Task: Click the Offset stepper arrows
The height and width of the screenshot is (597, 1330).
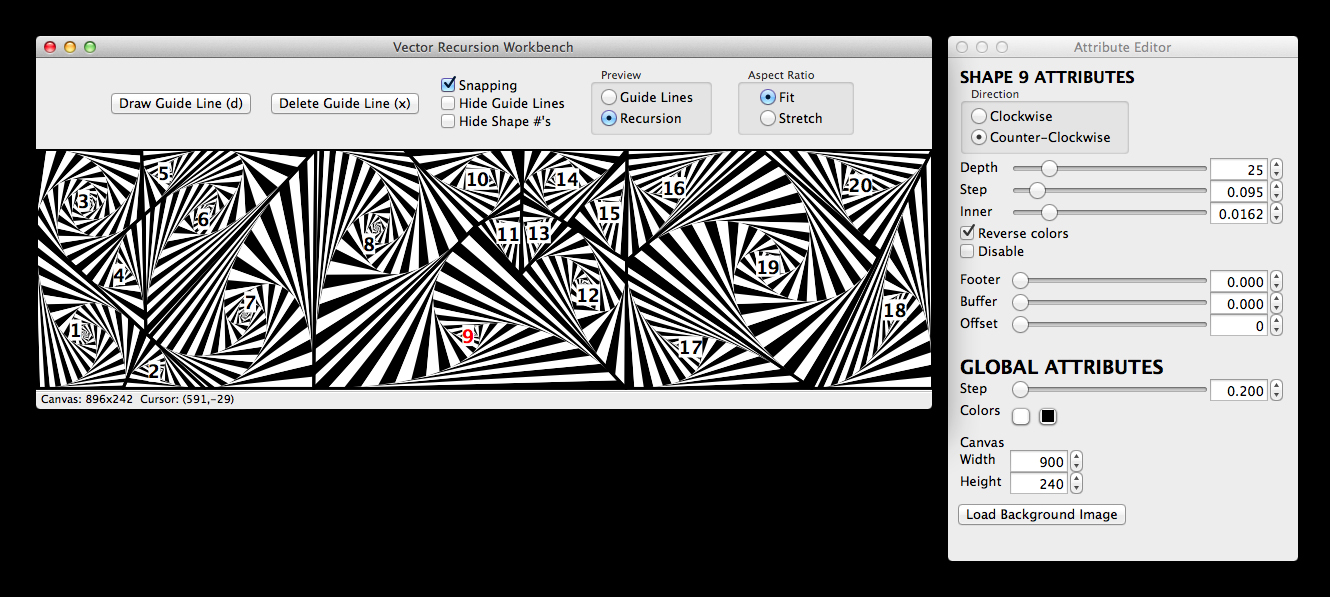Action: (1276, 326)
